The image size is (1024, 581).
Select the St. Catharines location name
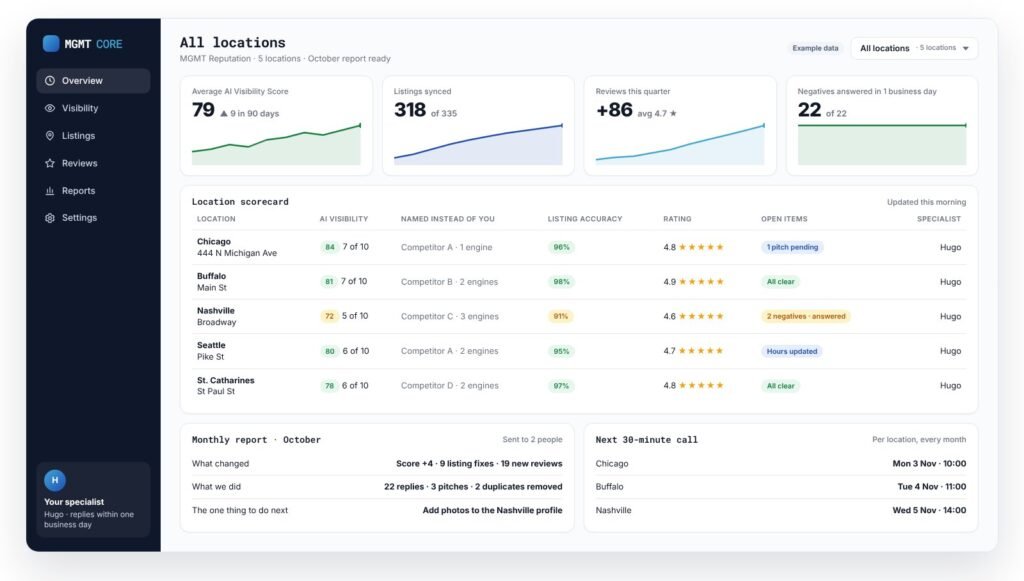[226, 380]
